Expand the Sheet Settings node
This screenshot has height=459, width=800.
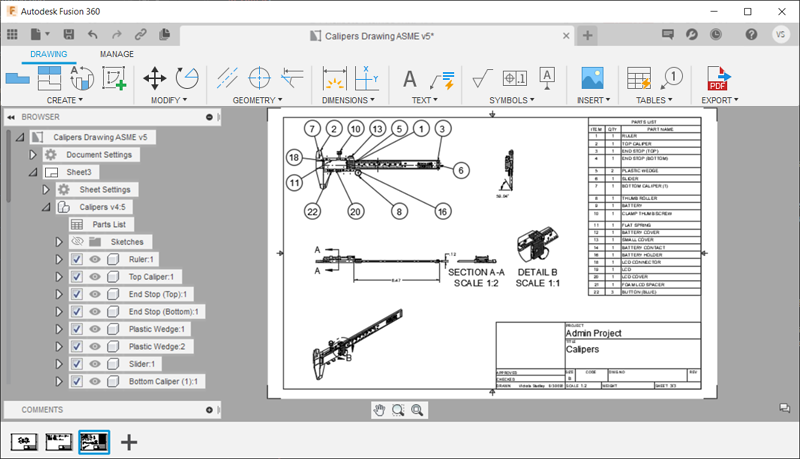click(46, 190)
